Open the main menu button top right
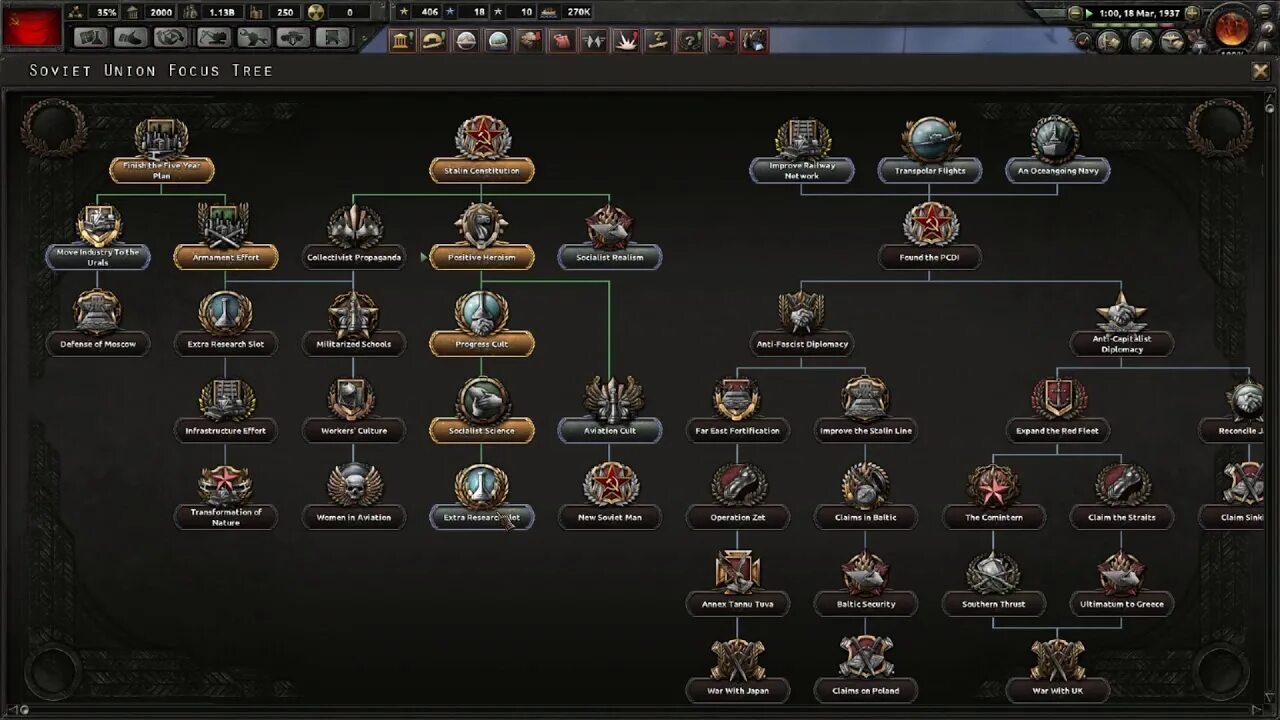The height and width of the screenshot is (720, 1280). 1264,11
